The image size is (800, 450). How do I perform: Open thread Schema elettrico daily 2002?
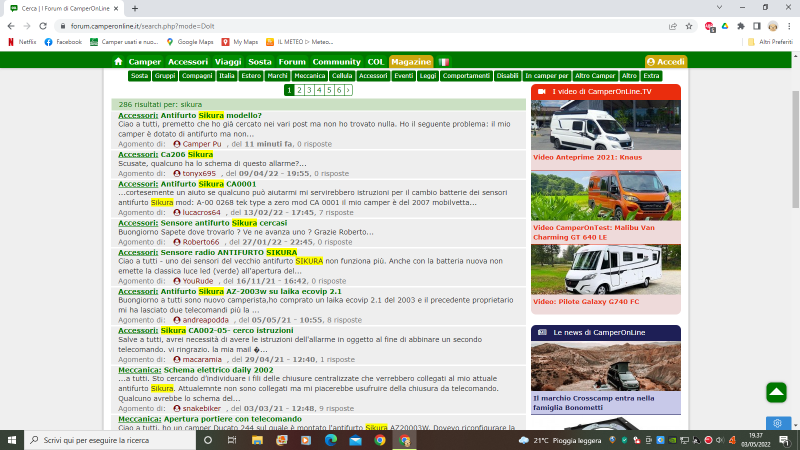coord(218,370)
